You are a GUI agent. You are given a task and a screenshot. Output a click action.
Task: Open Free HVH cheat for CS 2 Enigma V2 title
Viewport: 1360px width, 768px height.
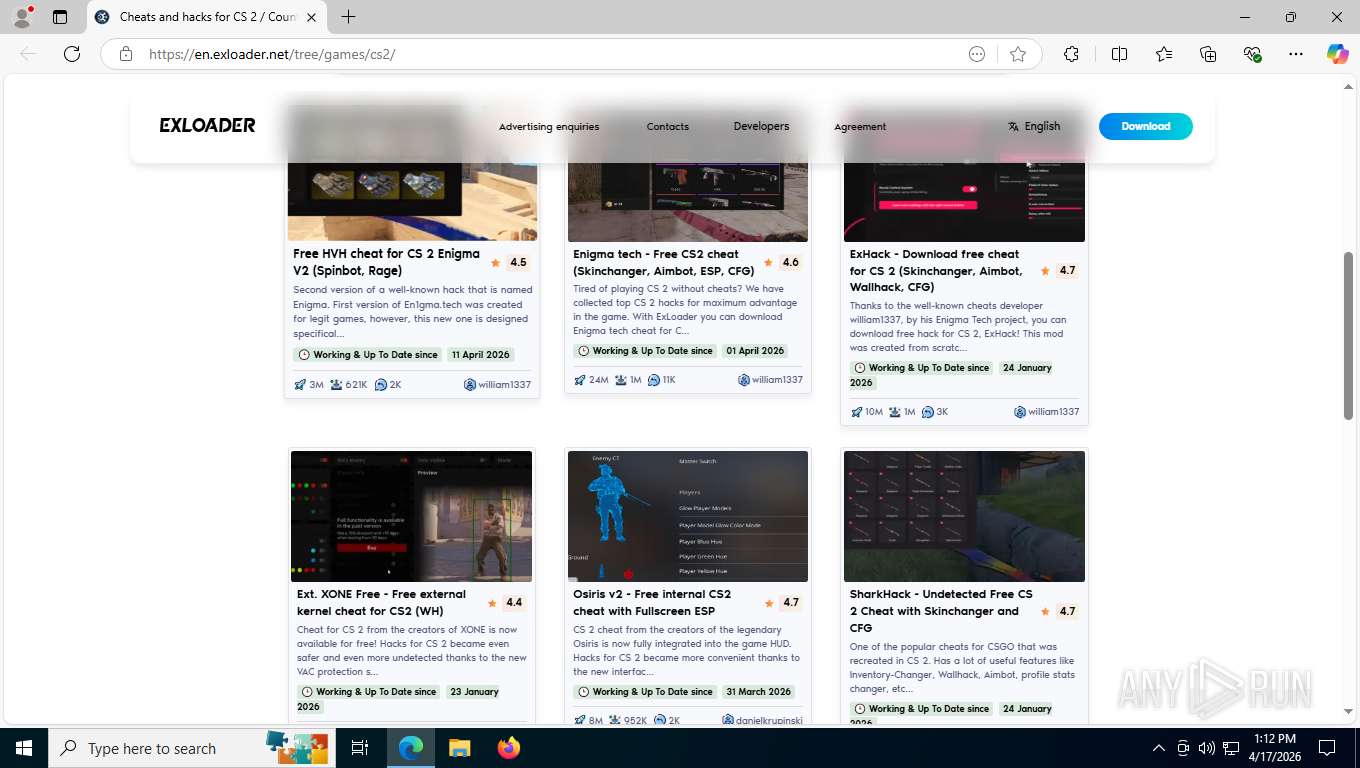pos(386,262)
